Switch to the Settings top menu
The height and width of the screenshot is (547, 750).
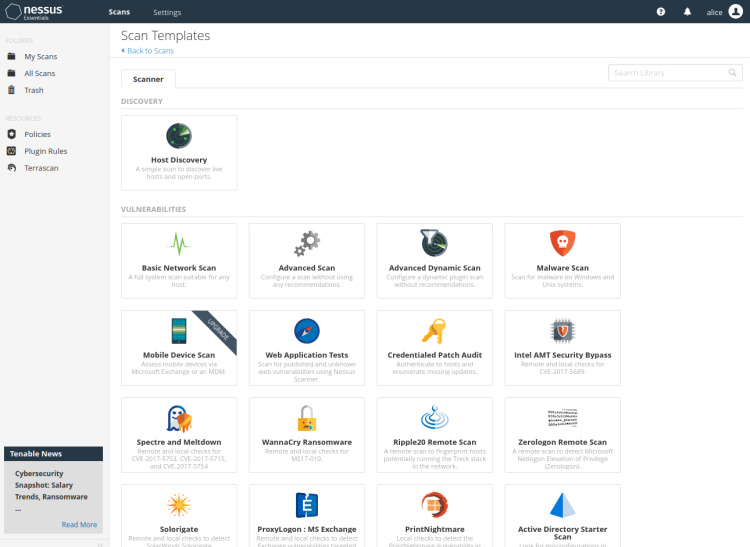(x=167, y=12)
